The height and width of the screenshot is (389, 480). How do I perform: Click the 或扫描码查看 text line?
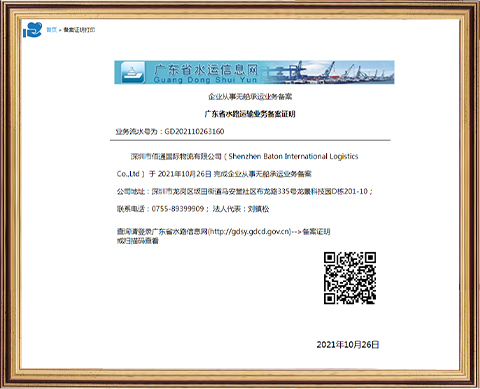[138, 241]
